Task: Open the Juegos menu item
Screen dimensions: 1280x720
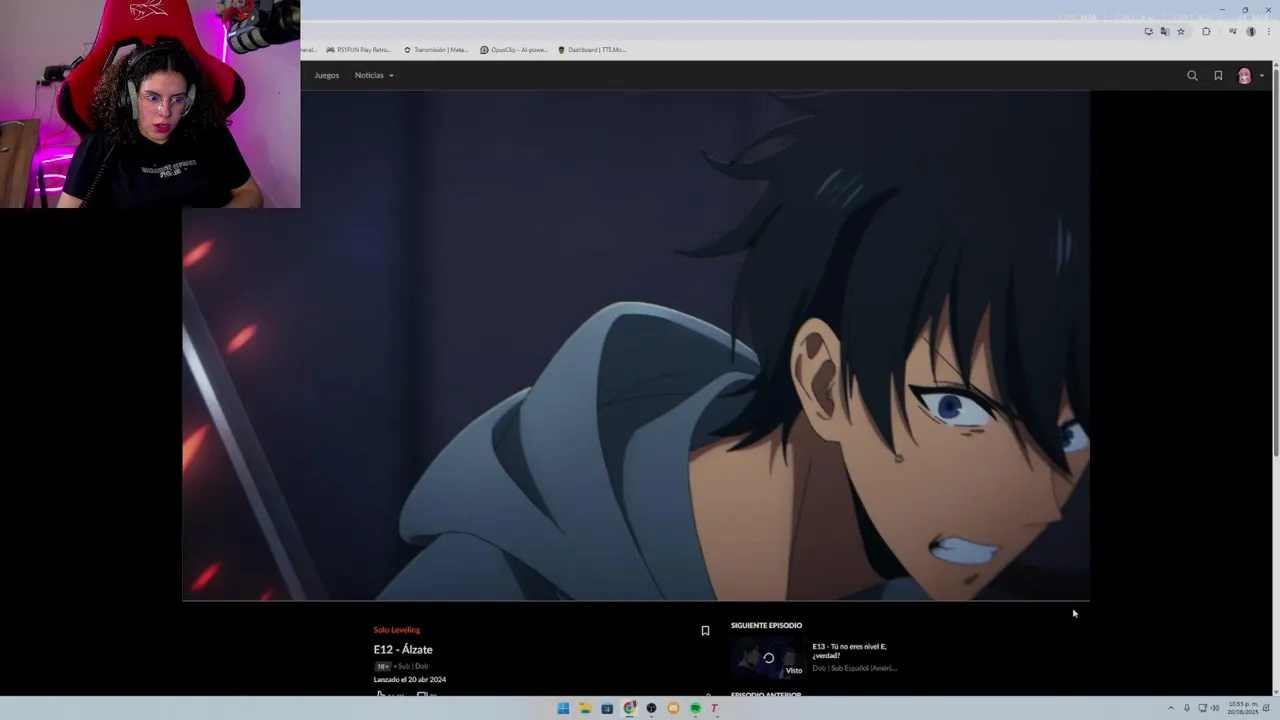Action: coord(326,75)
